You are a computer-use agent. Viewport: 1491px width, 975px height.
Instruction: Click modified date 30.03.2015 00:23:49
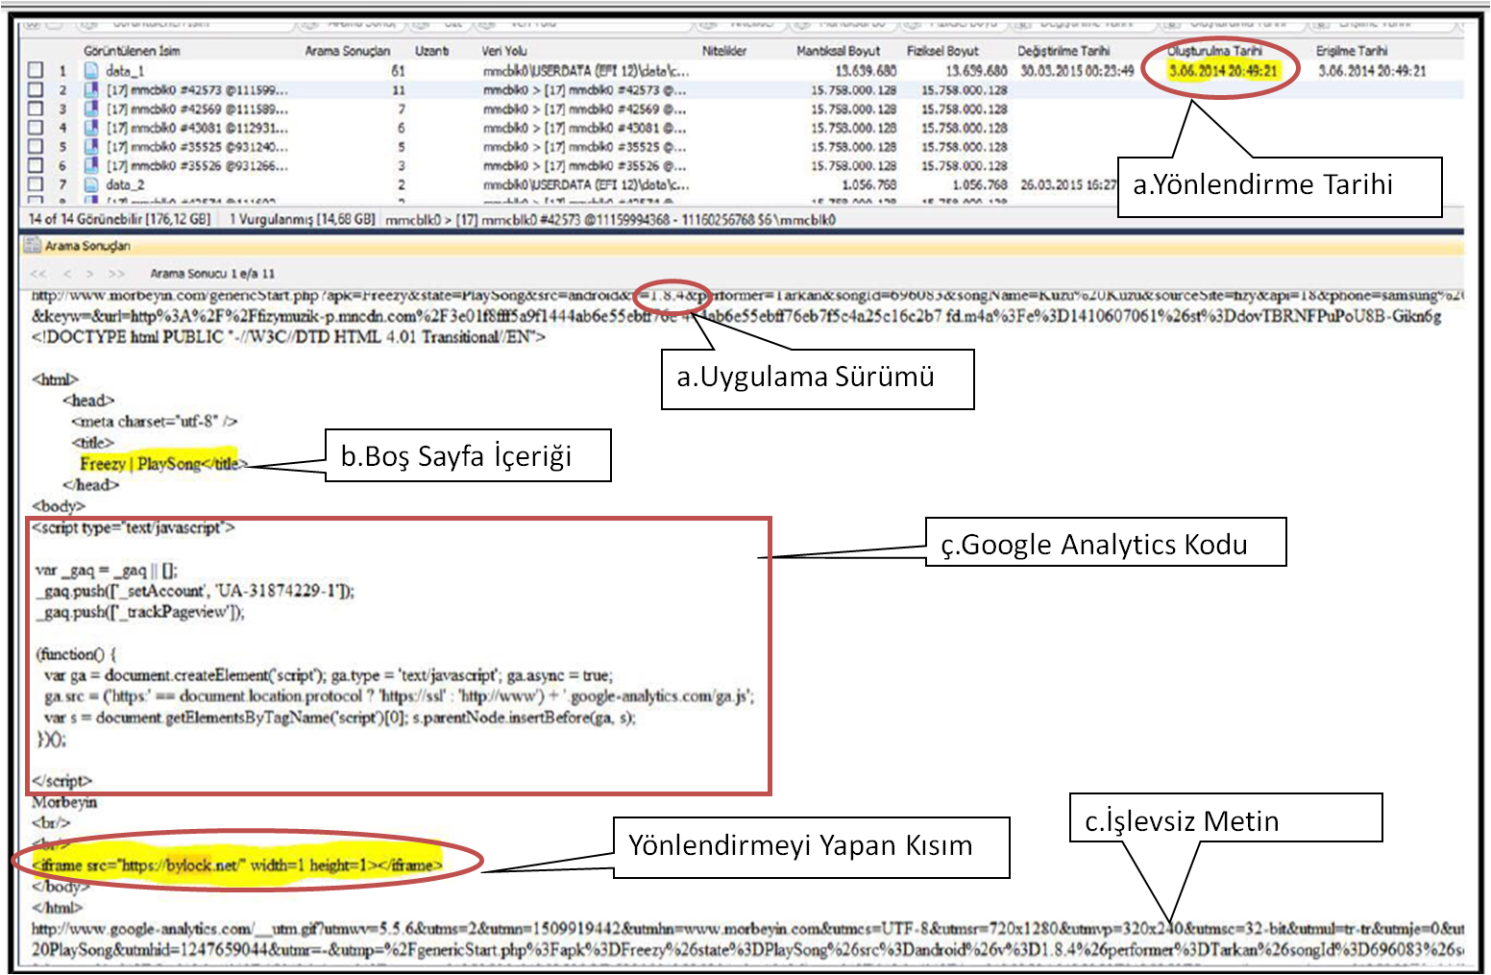click(1077, 71)
